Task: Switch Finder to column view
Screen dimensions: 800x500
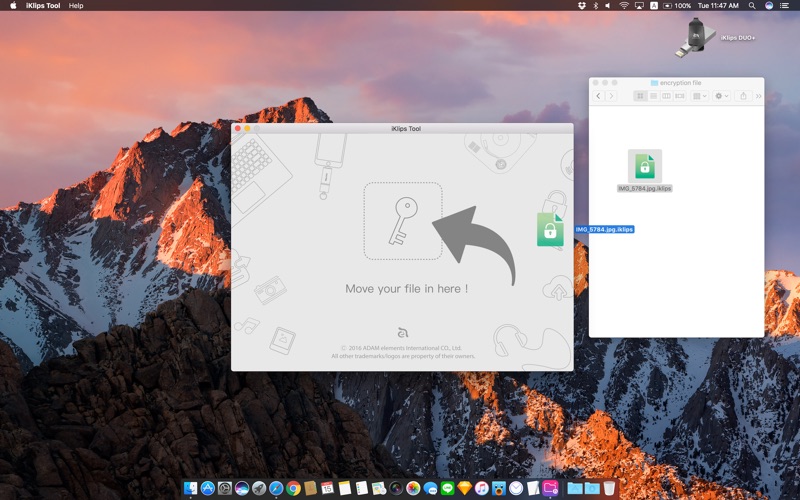Action: [666, 96]
